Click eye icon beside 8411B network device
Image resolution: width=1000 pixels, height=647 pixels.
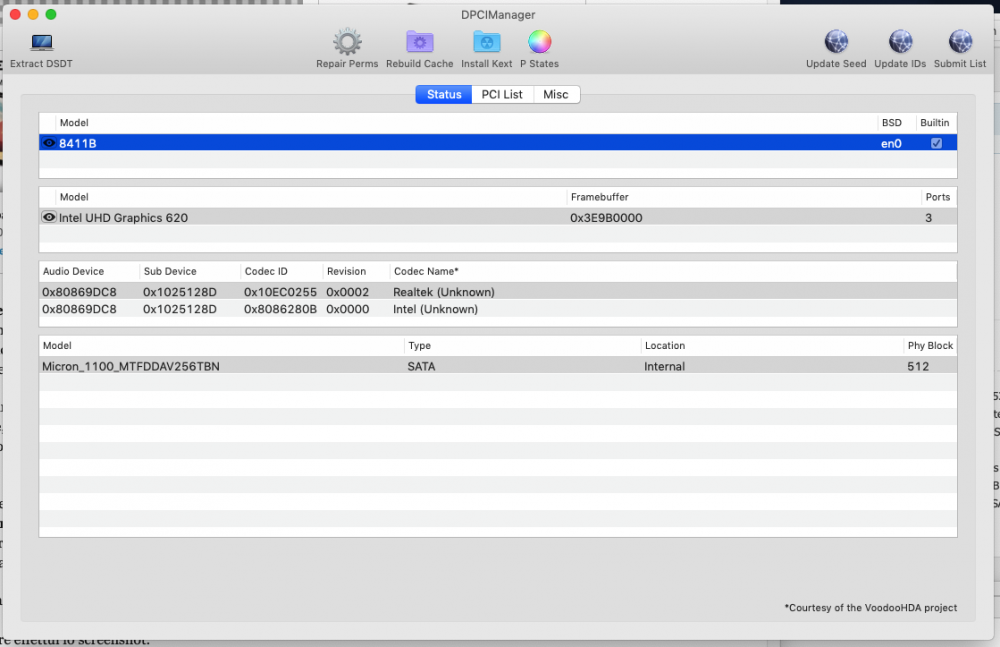(48, 143)
